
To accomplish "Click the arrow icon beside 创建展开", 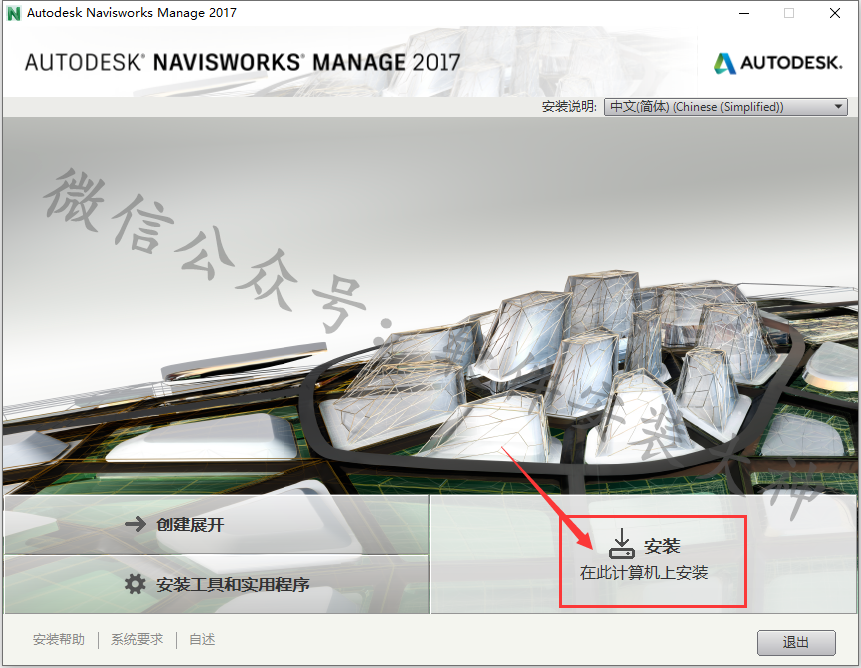I will 135,524.
